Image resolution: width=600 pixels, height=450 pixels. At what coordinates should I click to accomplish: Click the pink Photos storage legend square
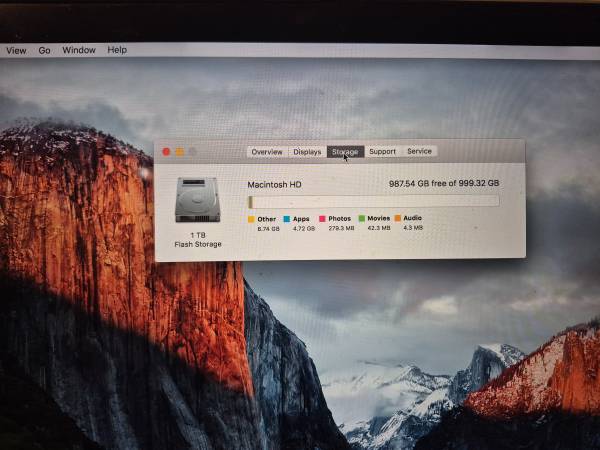322,218
